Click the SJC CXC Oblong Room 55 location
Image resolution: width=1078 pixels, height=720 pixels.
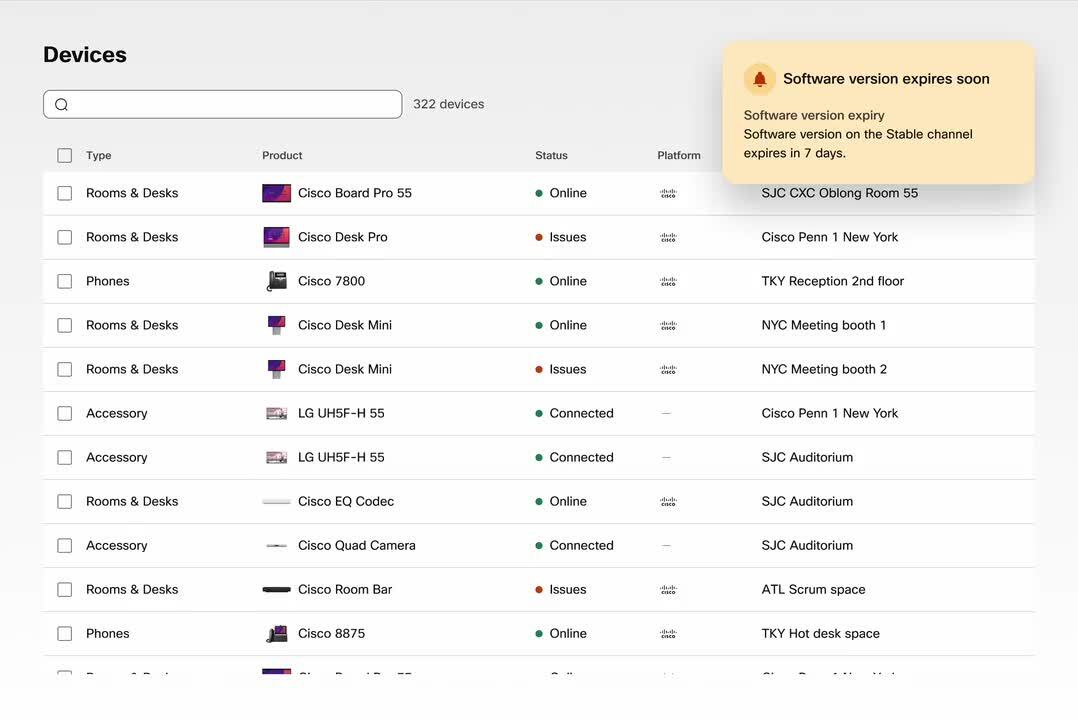839,193
